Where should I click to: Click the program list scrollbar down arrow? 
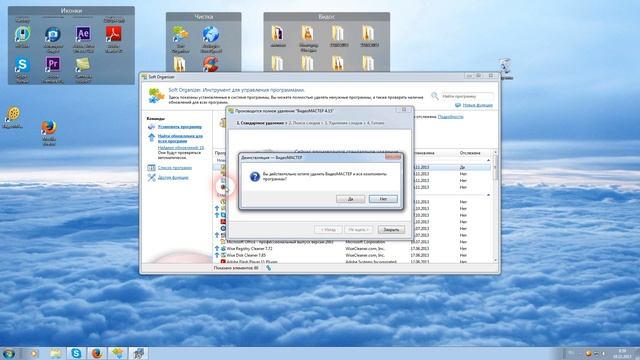[496, 260]
